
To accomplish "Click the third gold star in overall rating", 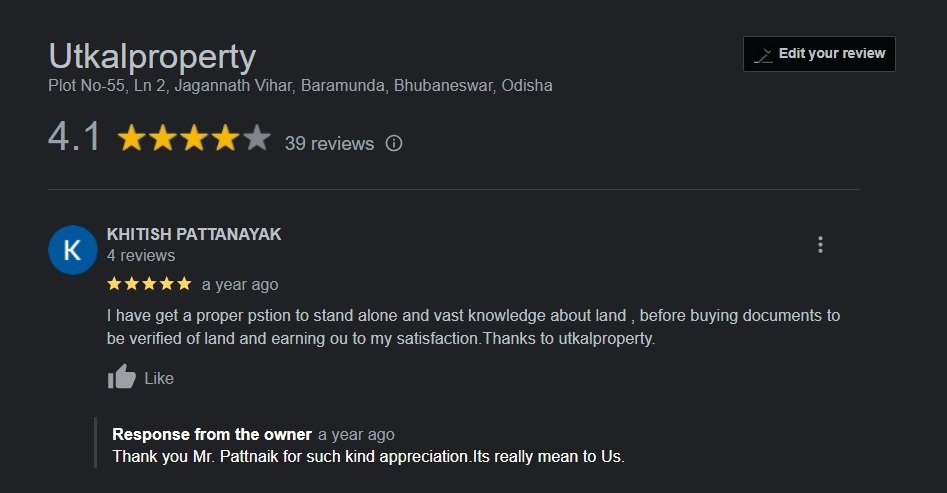I will tap(194, 138).
